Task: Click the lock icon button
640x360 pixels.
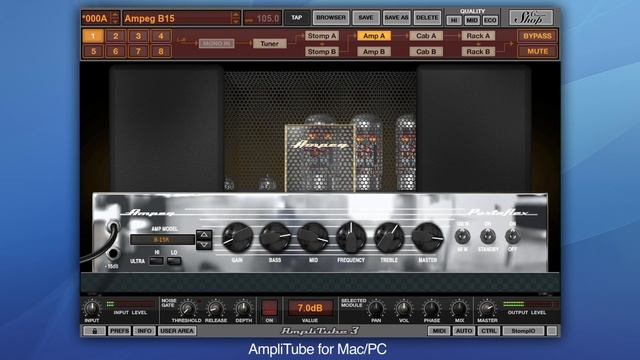Action: coord(94,331)
